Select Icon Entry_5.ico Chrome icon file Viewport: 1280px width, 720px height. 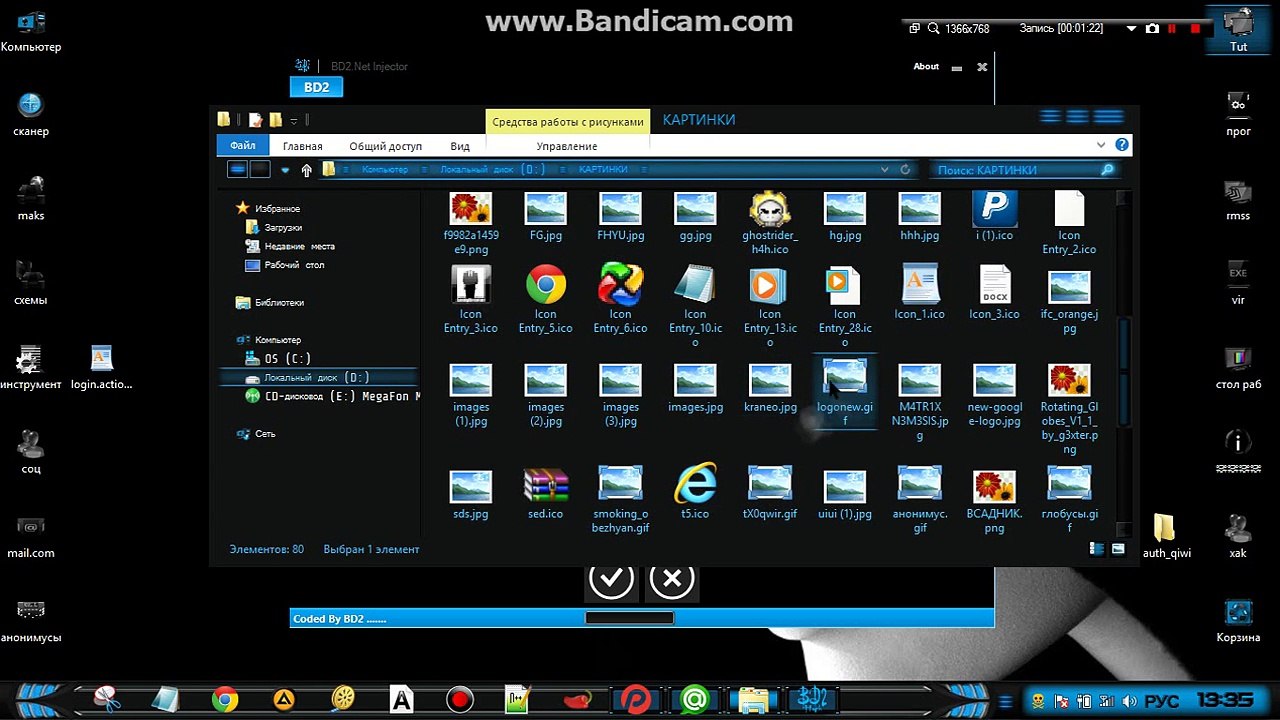point(546,300)
